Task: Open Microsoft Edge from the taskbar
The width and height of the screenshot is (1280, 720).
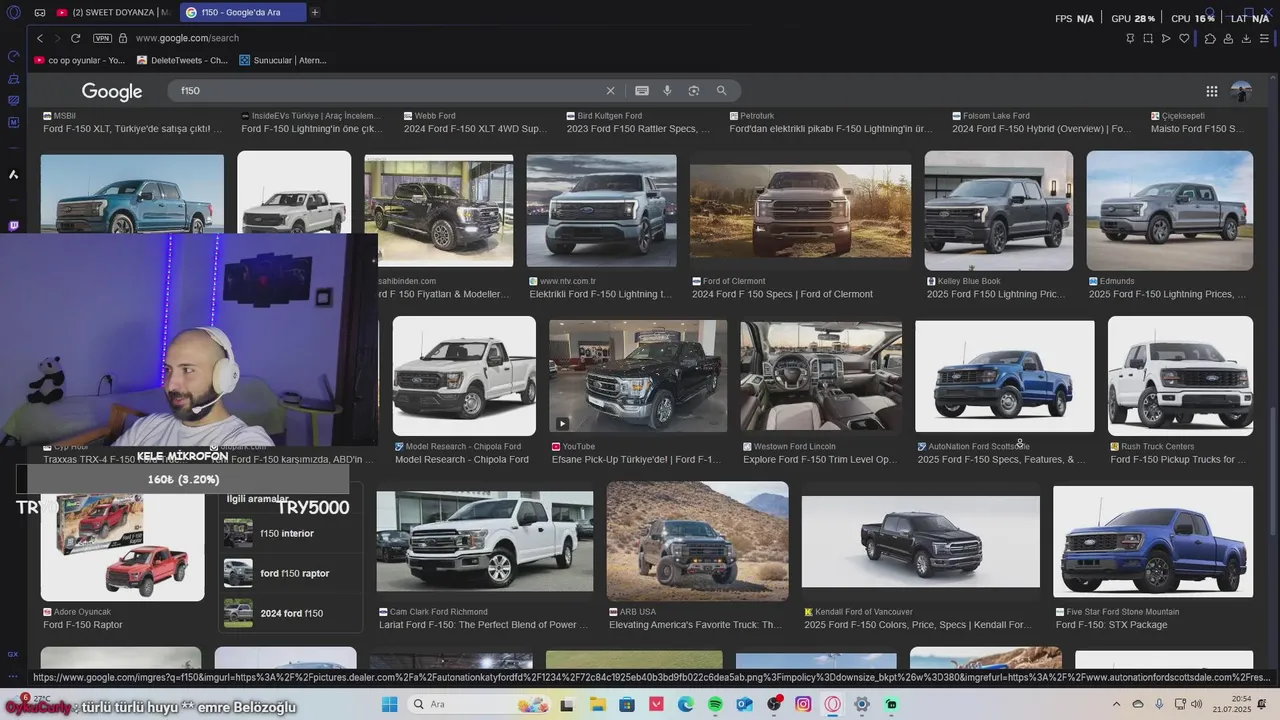Action: (686, 705)
